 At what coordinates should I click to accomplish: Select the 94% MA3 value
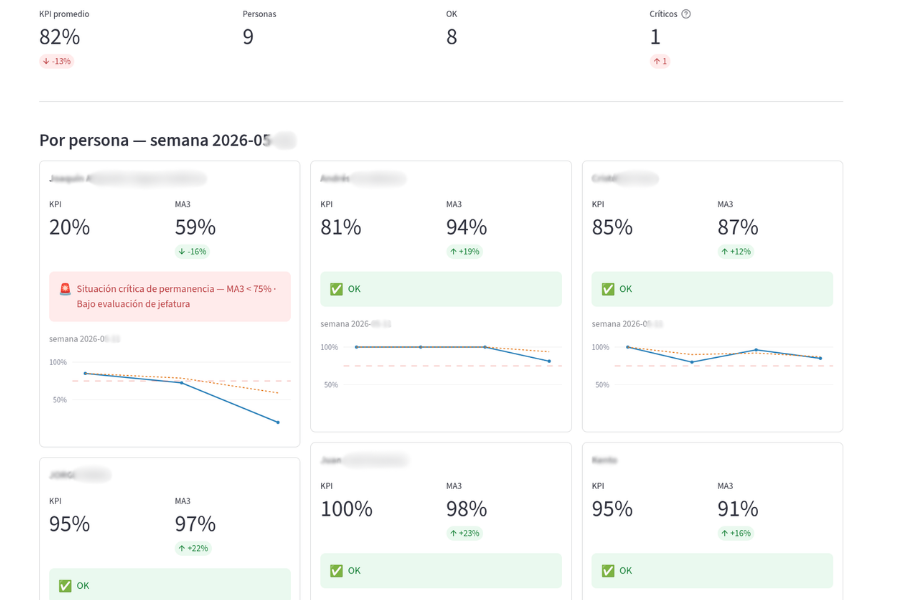tap(467, 227)
